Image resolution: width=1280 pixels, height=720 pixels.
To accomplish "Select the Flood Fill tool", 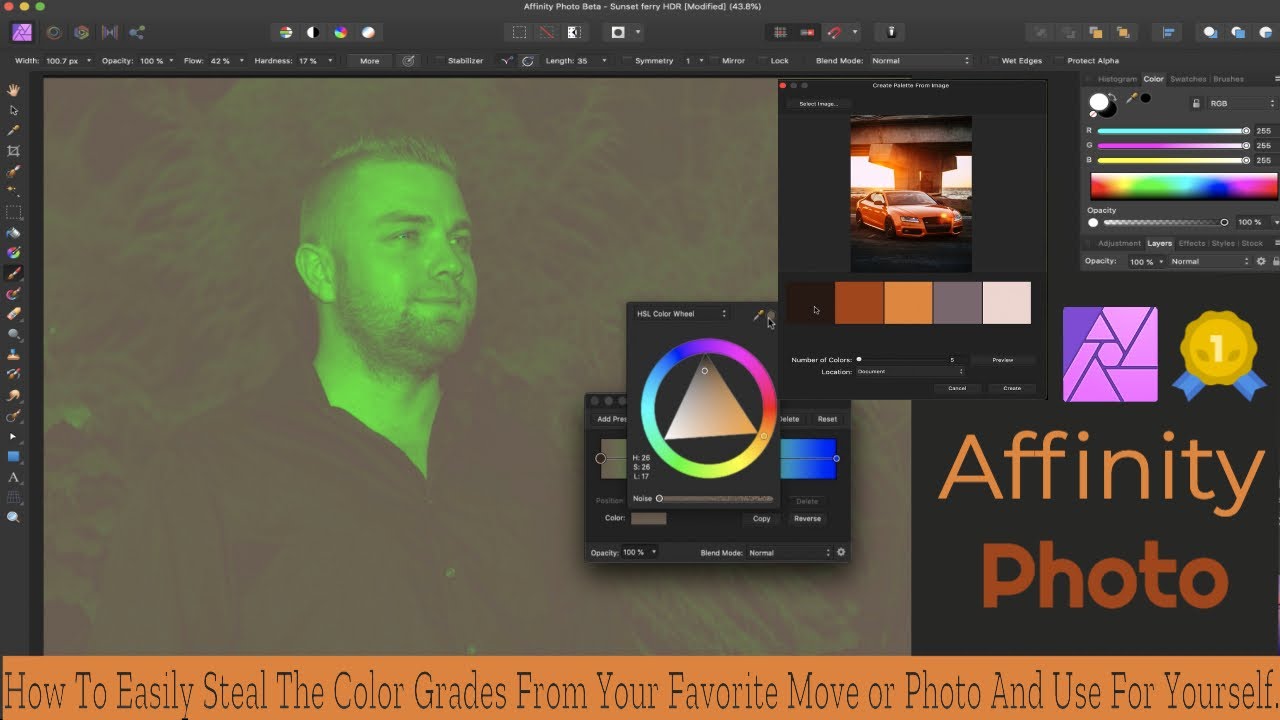I will point(14,233).
